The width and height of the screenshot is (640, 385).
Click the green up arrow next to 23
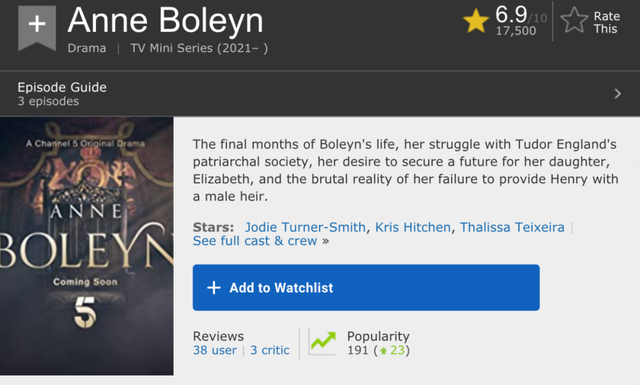[x=383, y=351]
